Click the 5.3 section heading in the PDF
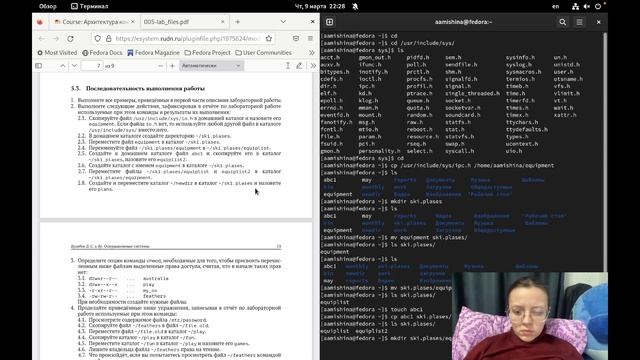Screen dimensions: 640x360 138,89
